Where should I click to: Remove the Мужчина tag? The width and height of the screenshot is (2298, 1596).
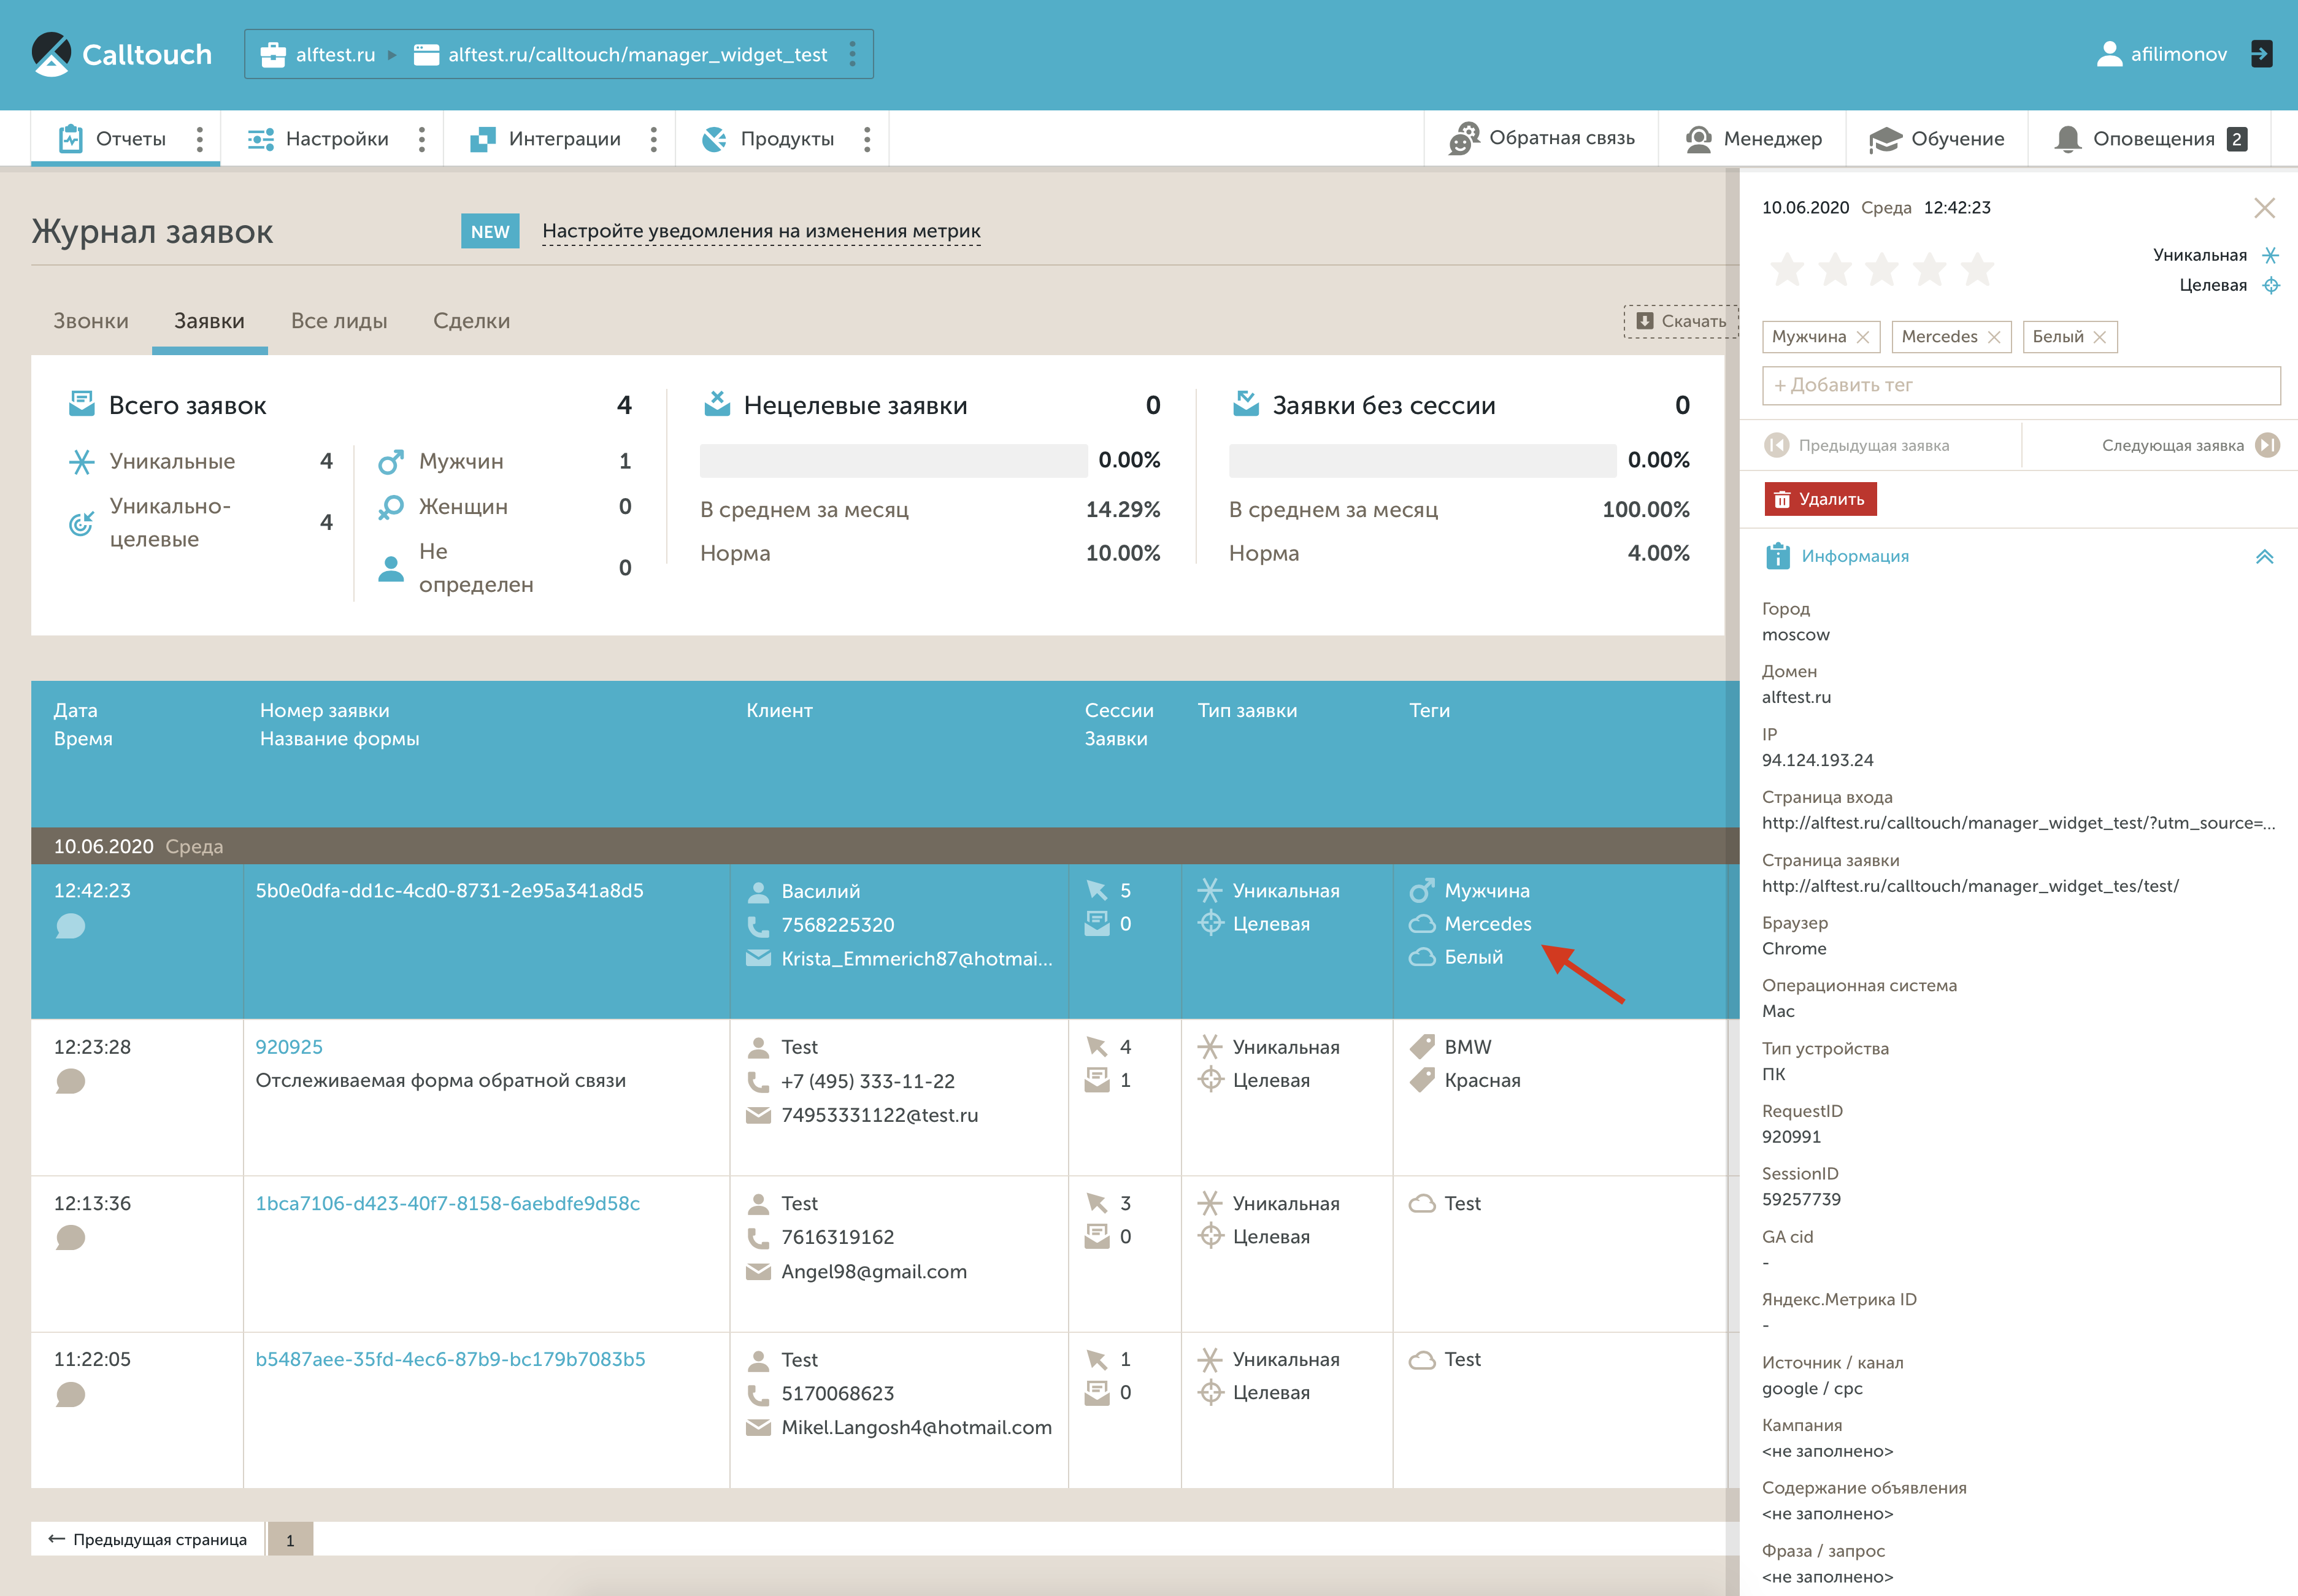(1862, 337)
